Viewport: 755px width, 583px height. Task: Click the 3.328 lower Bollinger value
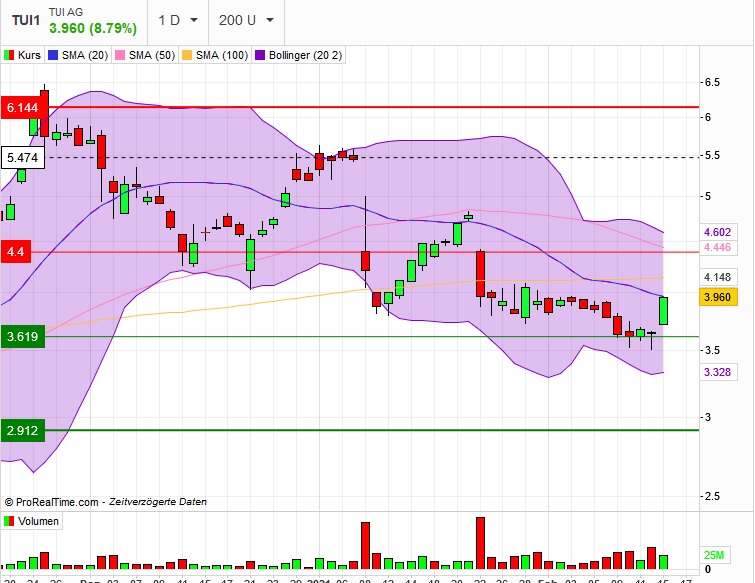click(718, 372)
